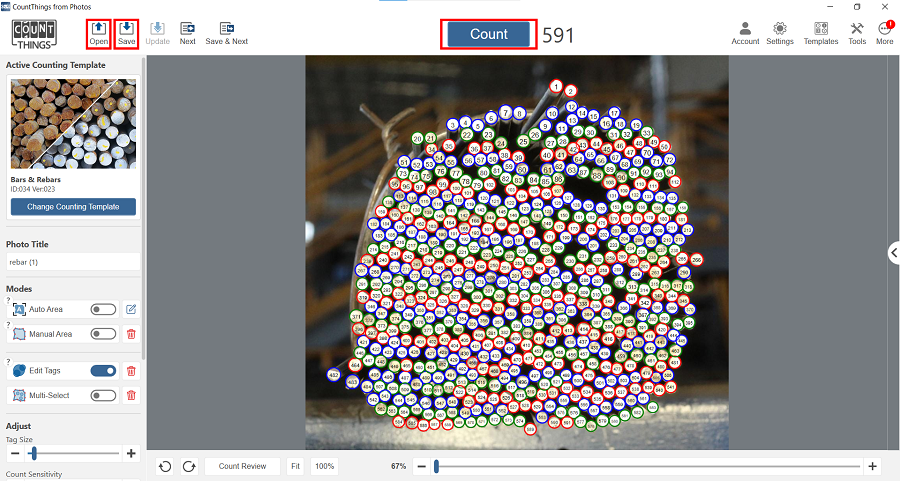Click the Photo Title input field

click(72, 262)
